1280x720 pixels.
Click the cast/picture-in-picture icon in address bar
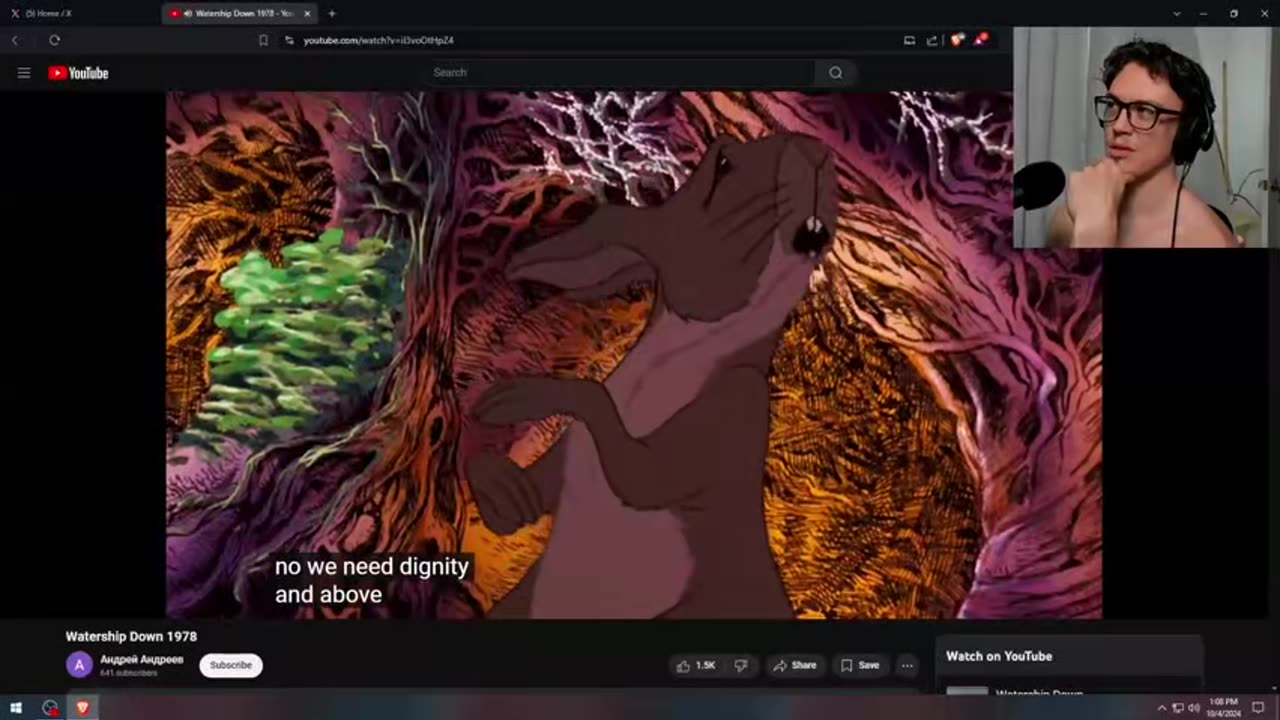coord(909,40)
